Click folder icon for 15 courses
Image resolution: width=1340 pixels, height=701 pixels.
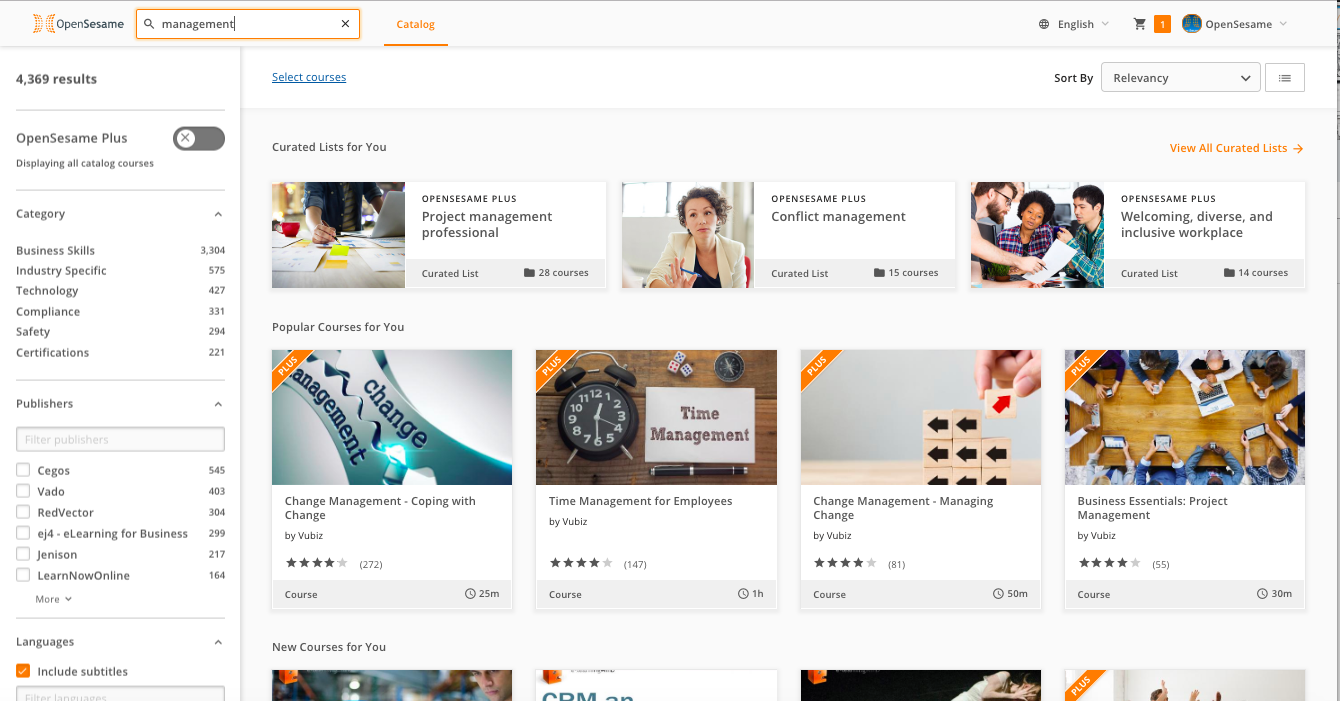[879, 272]
